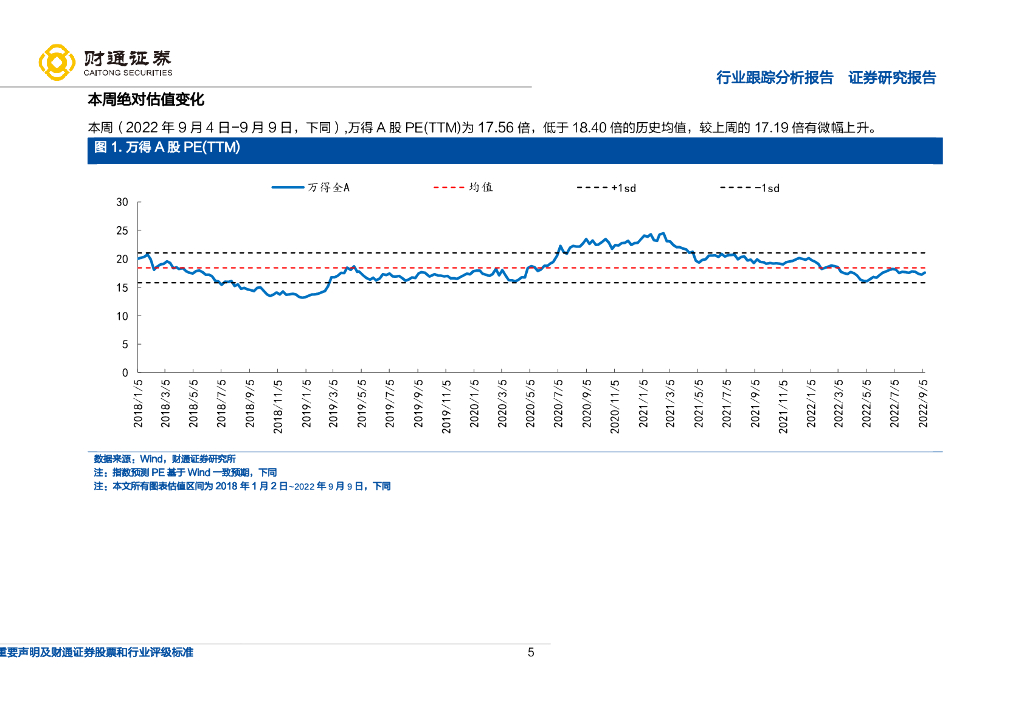1024x724 pixels.
Task: Select the 行业跟踪分析报告 header label
Action: (x=775, y=78)
